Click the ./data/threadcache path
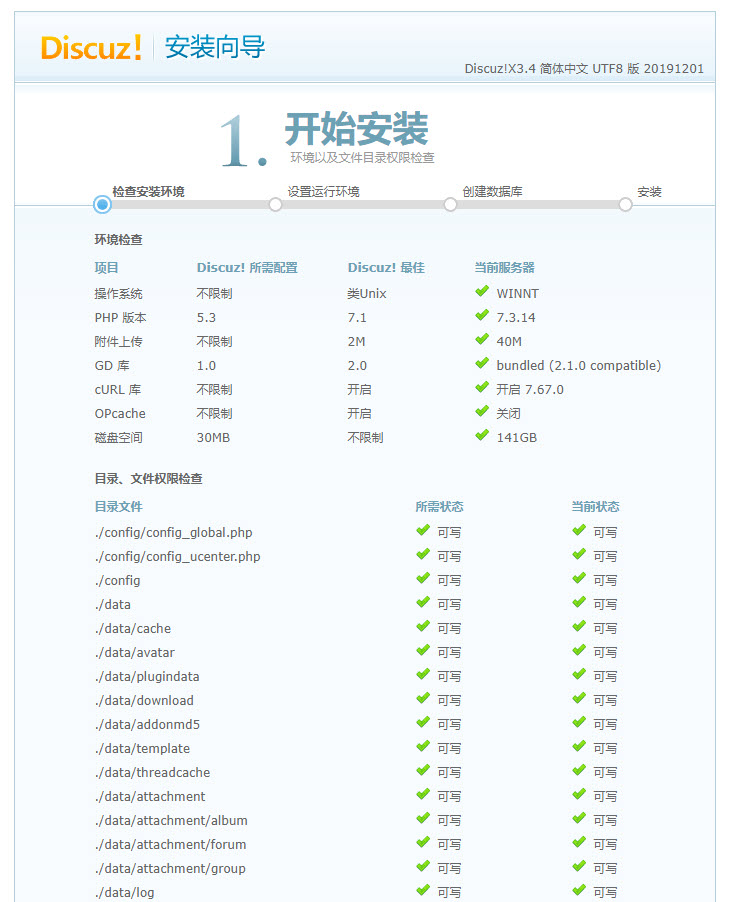Image resolution: width=739 pixels, height=902 pixels. [152, 773]
